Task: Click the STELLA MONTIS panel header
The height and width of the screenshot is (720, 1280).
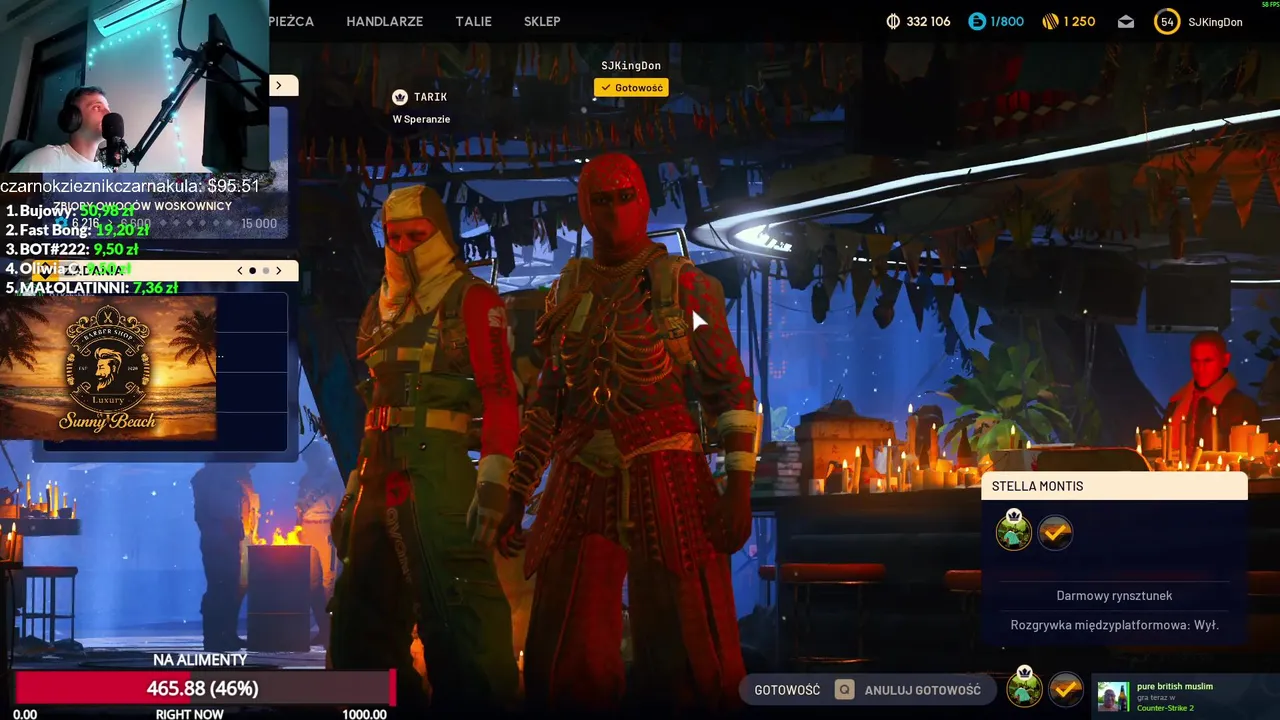Action: pyautogui.click(x=1114, y=486)
